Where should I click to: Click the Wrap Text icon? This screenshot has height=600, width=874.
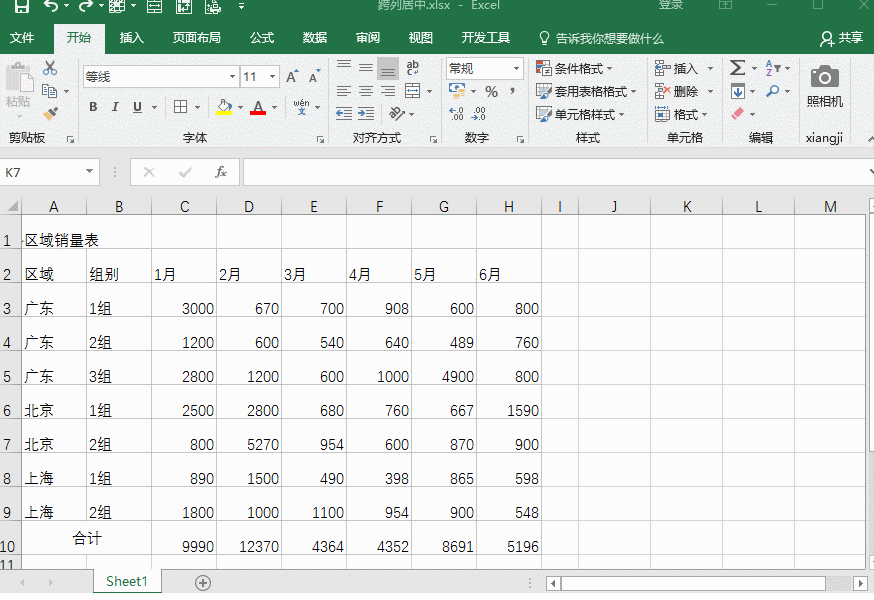point(410,69)
